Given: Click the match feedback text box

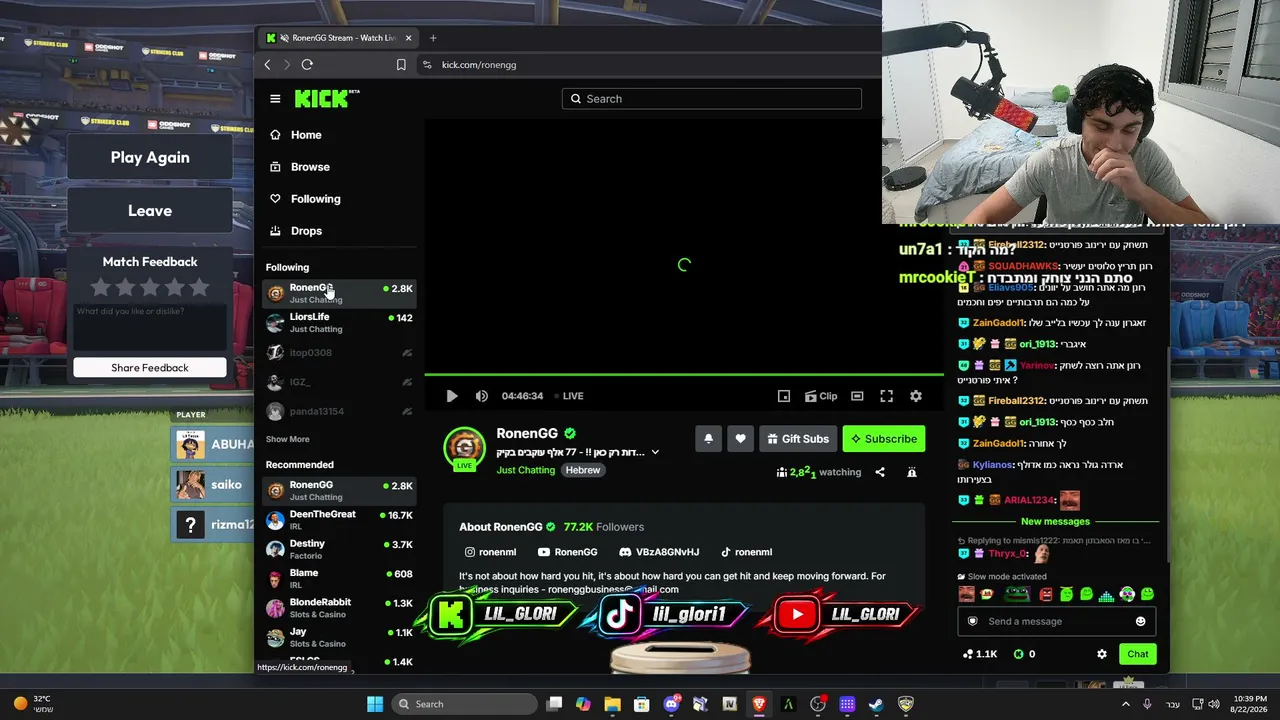Looking at the screenshot, I should [x=150, y=327].
